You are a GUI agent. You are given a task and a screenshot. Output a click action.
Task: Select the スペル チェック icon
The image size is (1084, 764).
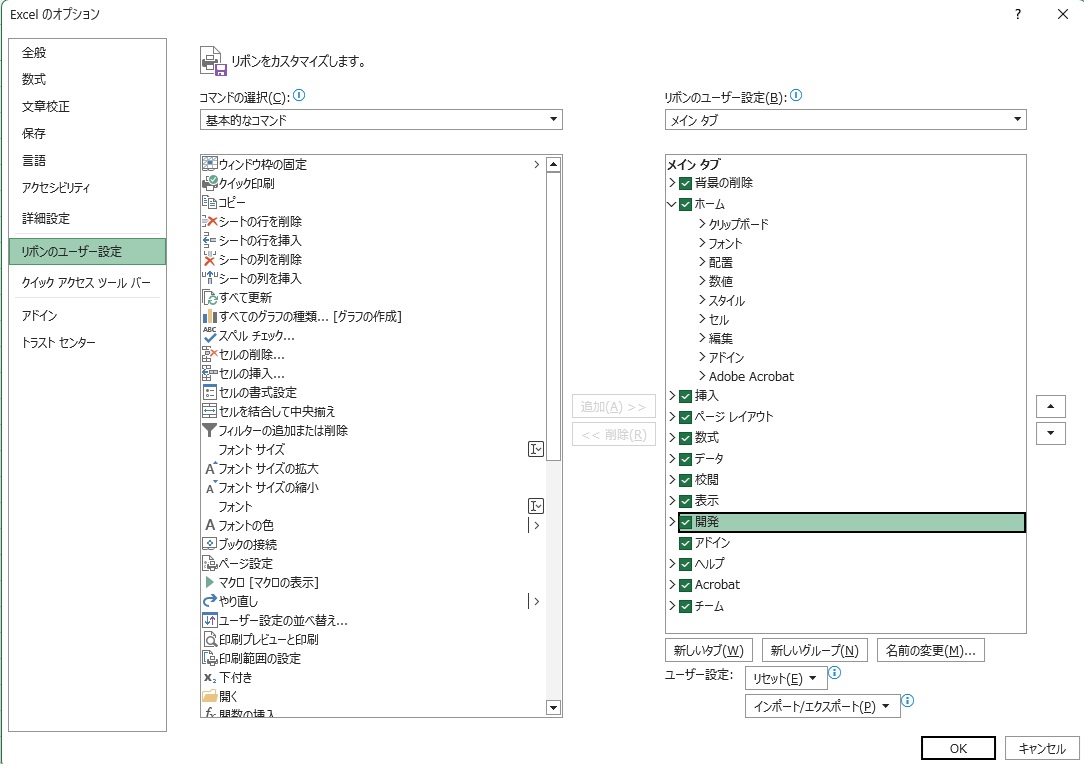(209, 335)
